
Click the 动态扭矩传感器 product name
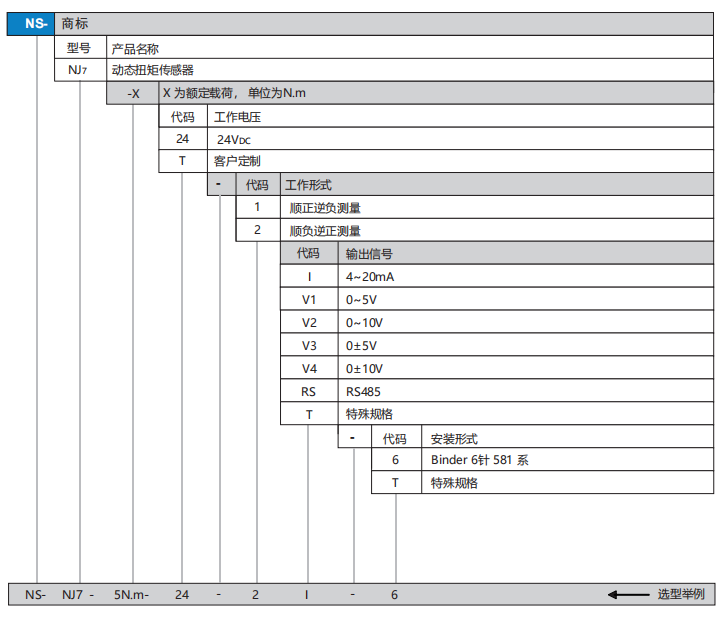(153, 70)
